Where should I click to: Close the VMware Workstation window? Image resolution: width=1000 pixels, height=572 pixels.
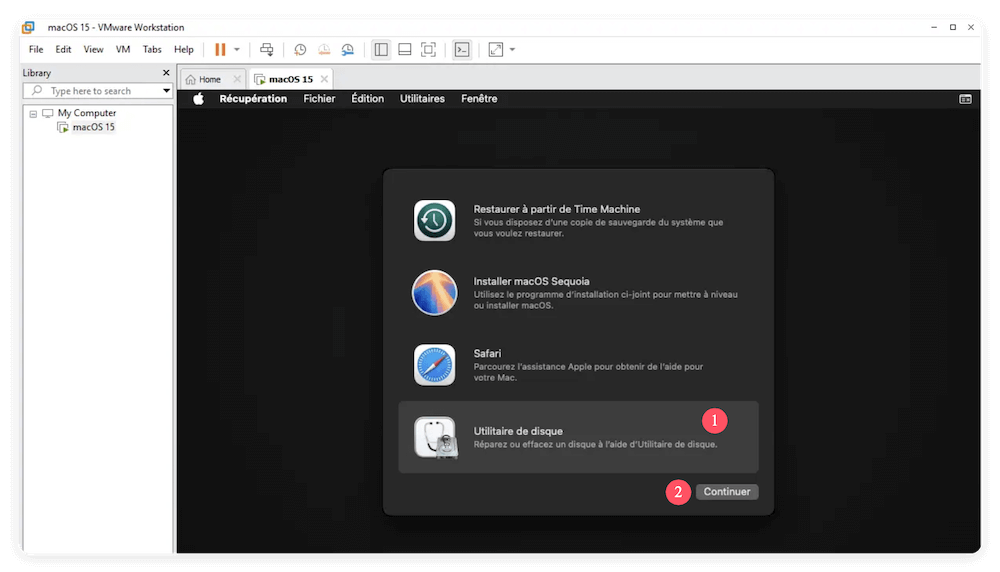(971, 27)
